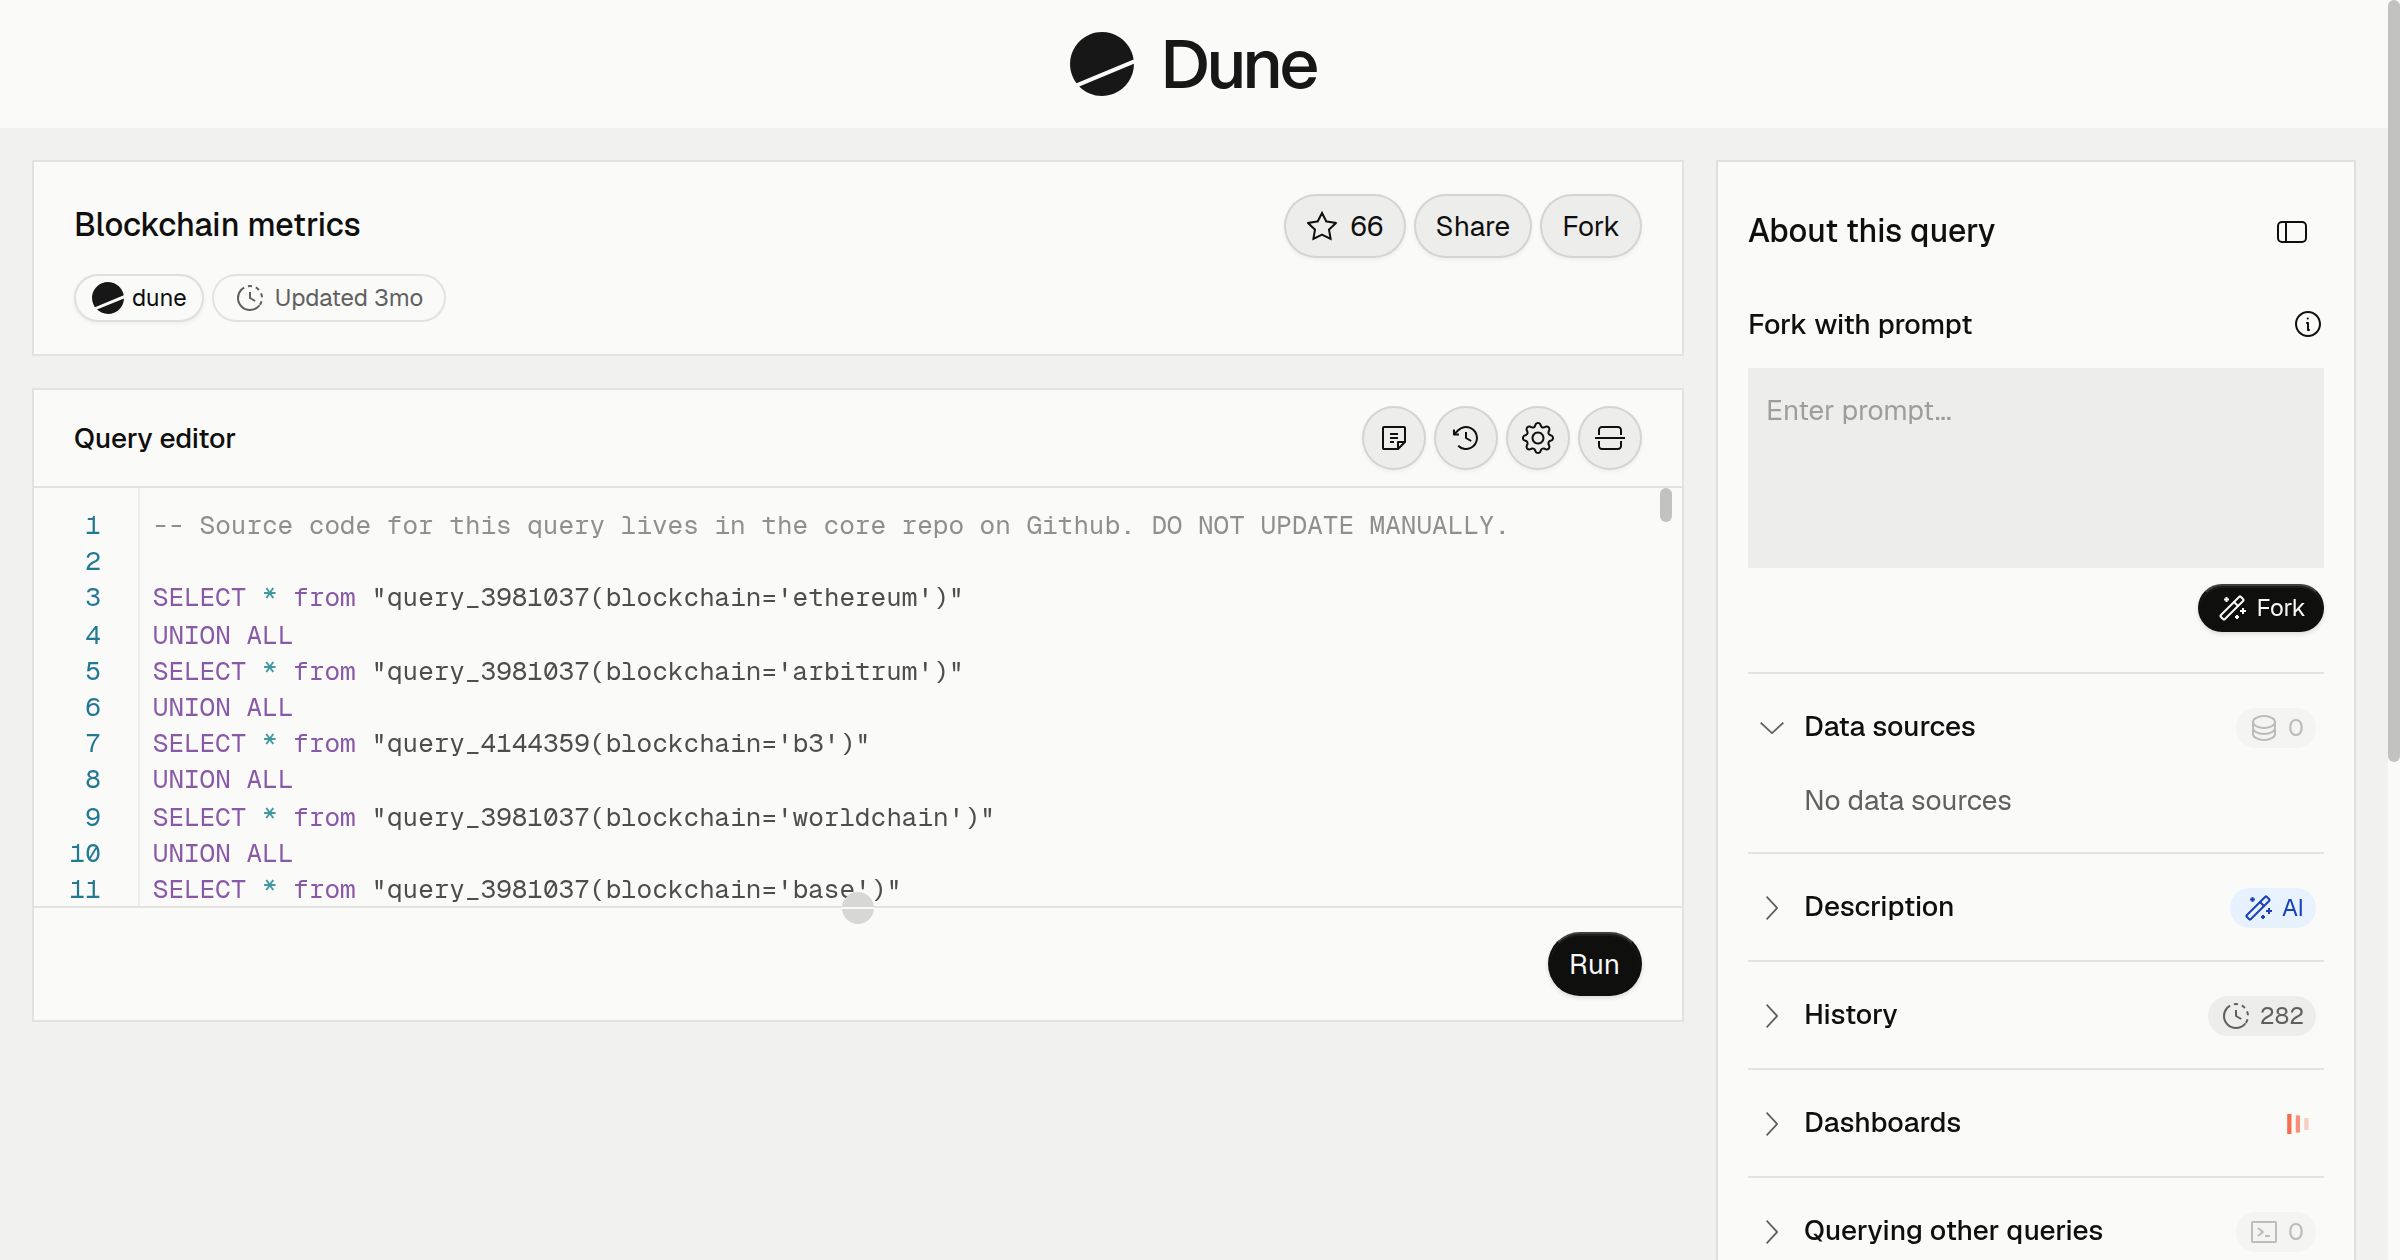Image resolution: width=2400 pixels, height=1260 pixels.
Task: Click the Dune logo at top
Action: [x=1193, y=64]
